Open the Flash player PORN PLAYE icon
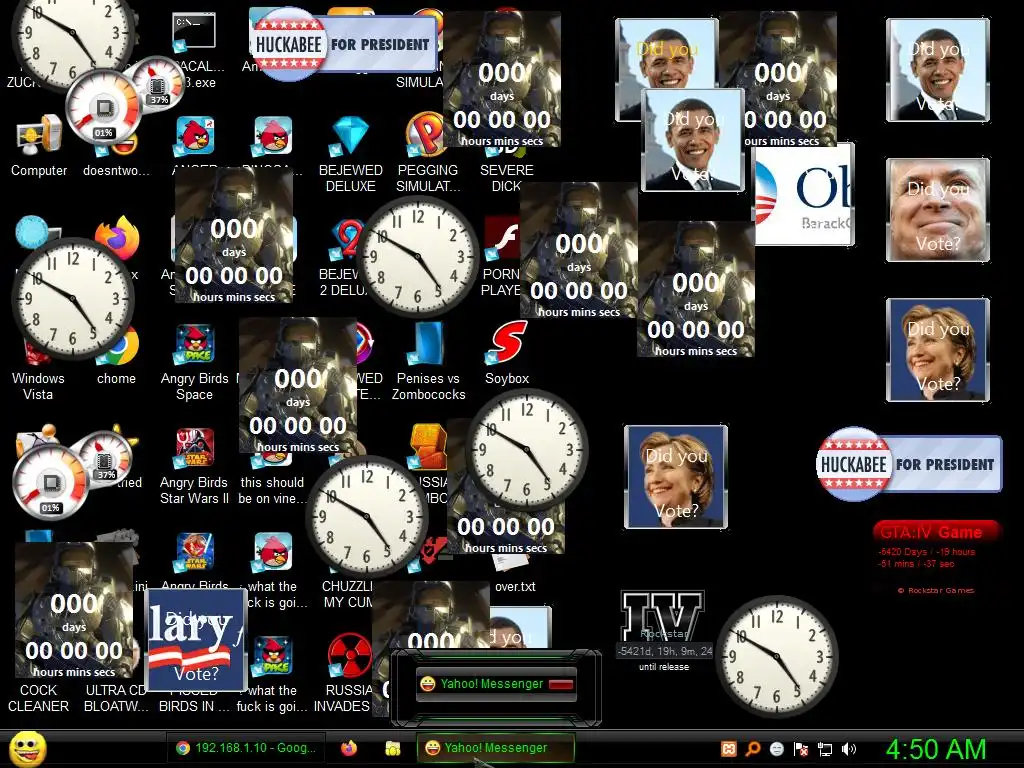Viewport: 1024px width, 768px height. [x=502, y=240]
